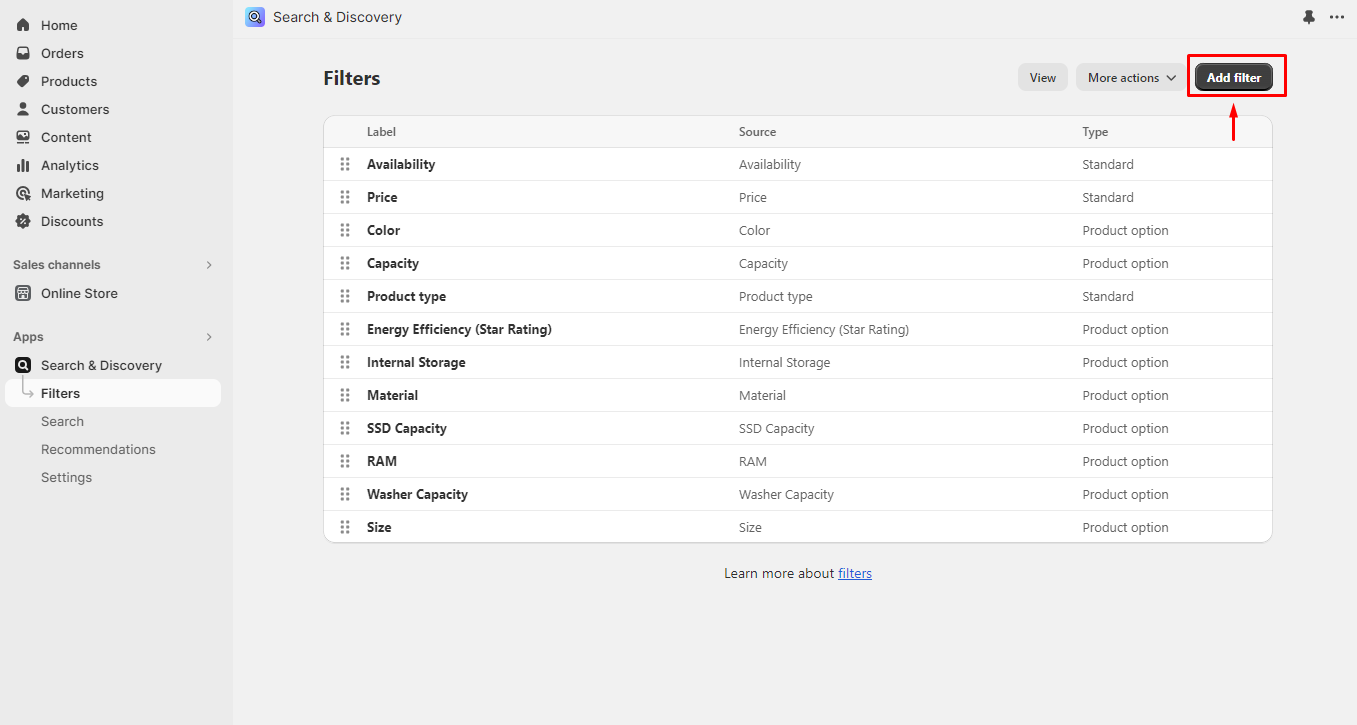Open Settings under Search & Discovery

(66, 477)
